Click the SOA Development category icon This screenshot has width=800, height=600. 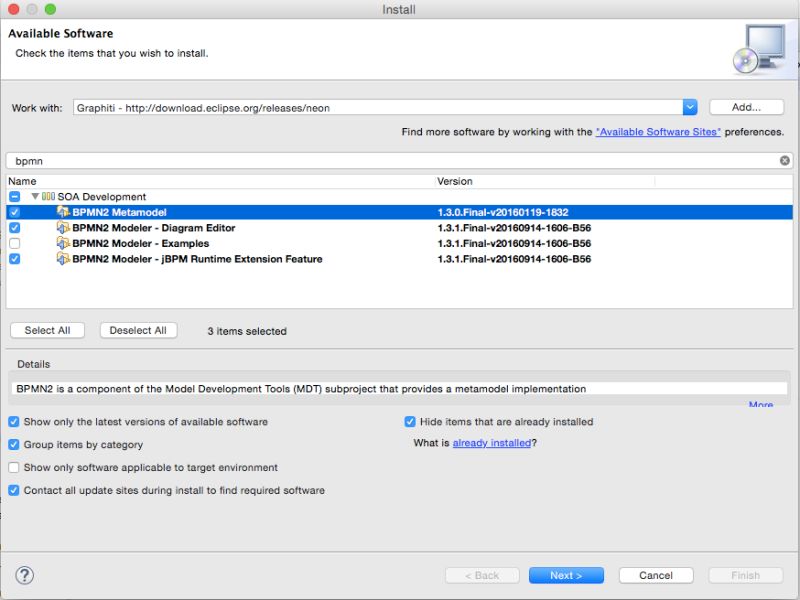tap(48, 196)
